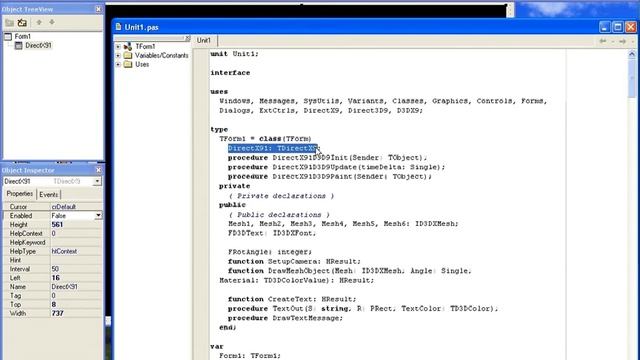Click the DirectX91D3D9Paint procedure declaration line
Screen dimensions: 640x360
[x=330, y=176]
